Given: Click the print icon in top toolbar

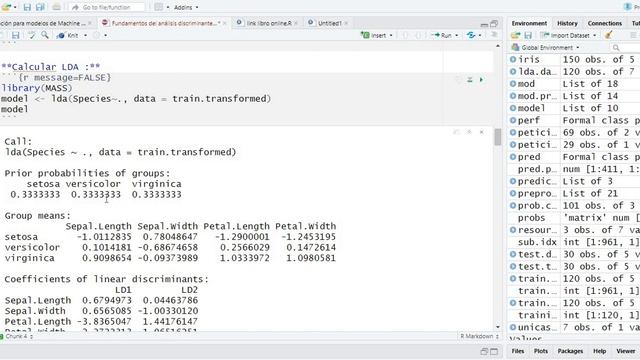Looking at the screenshot, I should point(56,7).
